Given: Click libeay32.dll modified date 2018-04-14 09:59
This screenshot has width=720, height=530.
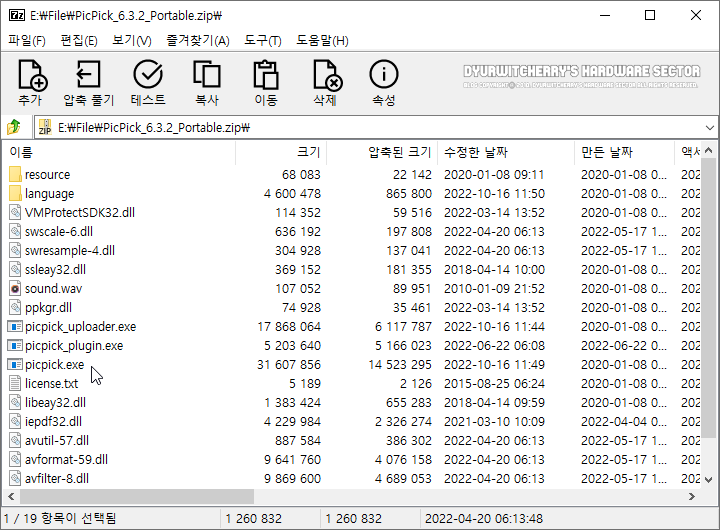Looking at the screenshot, I should click(x=494, y=403).
